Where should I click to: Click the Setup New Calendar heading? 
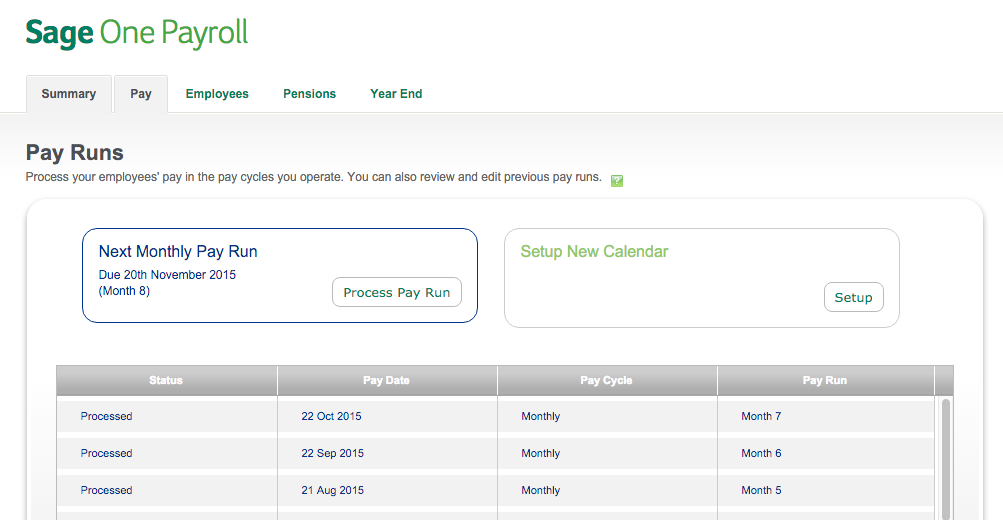[x=594, y=252]
